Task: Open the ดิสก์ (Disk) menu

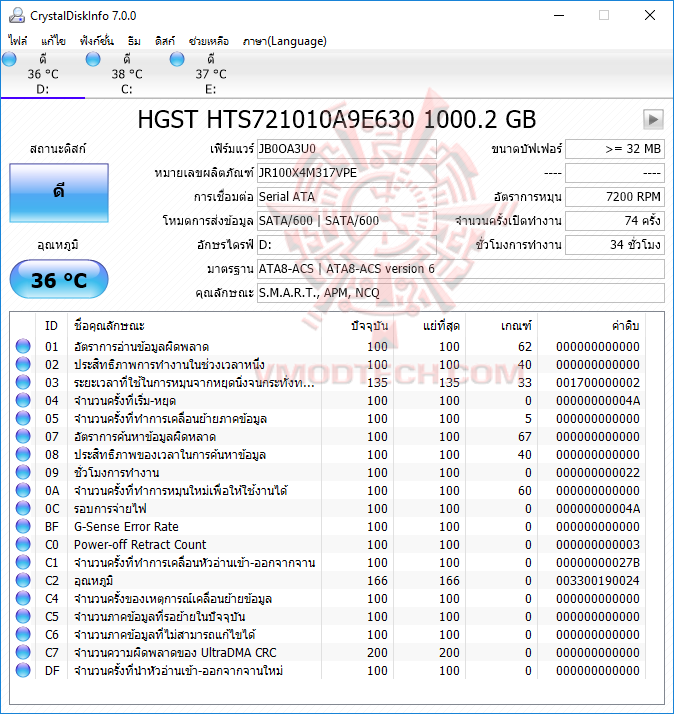Action: click(x=164, y=41)
